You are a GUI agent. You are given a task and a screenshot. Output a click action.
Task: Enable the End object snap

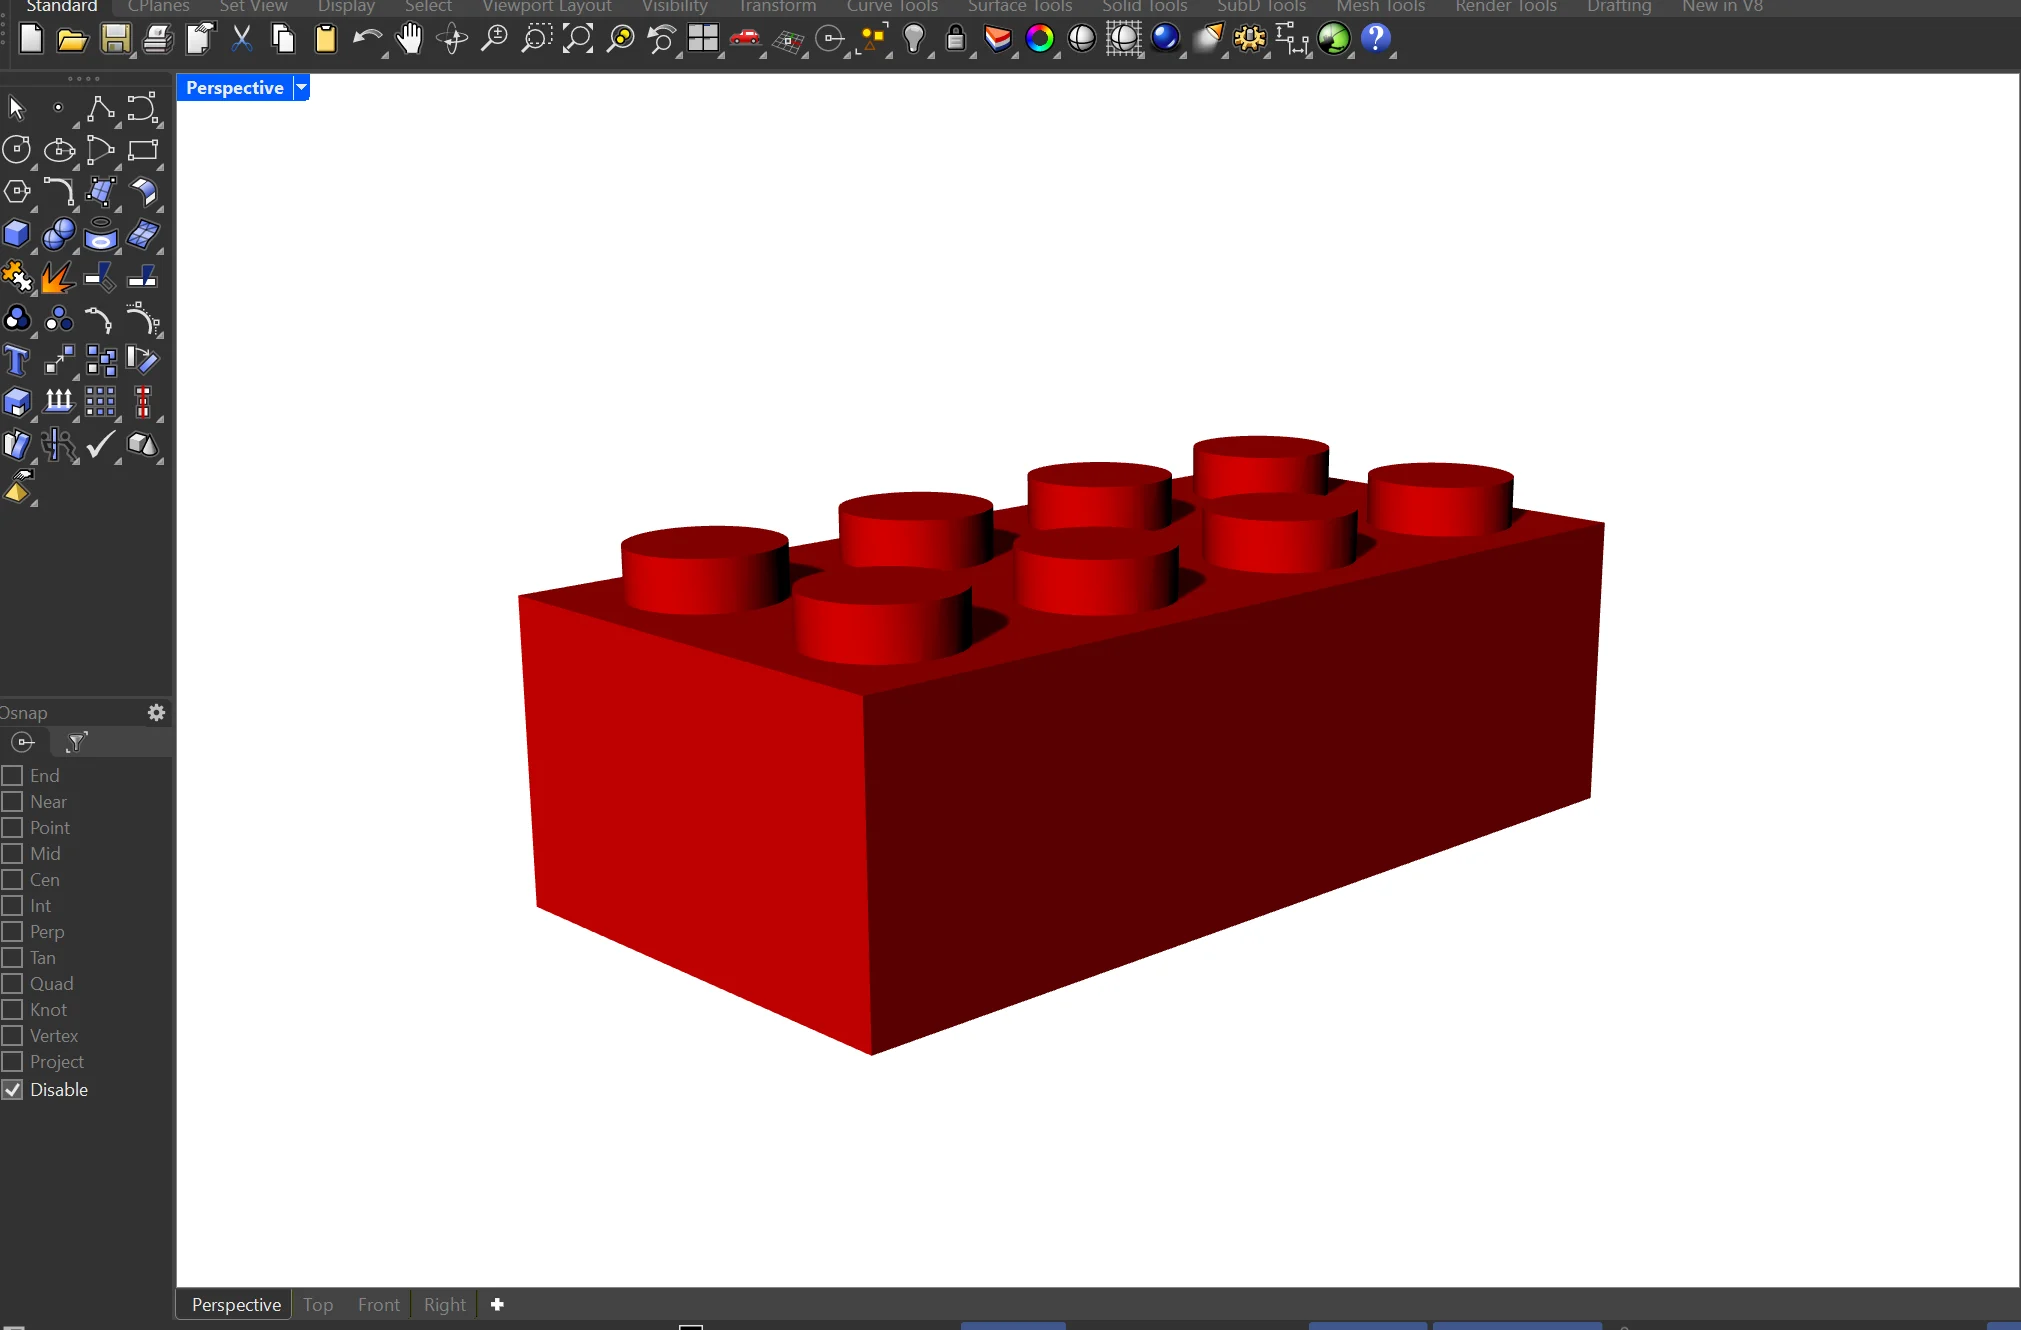coord(13,776)
